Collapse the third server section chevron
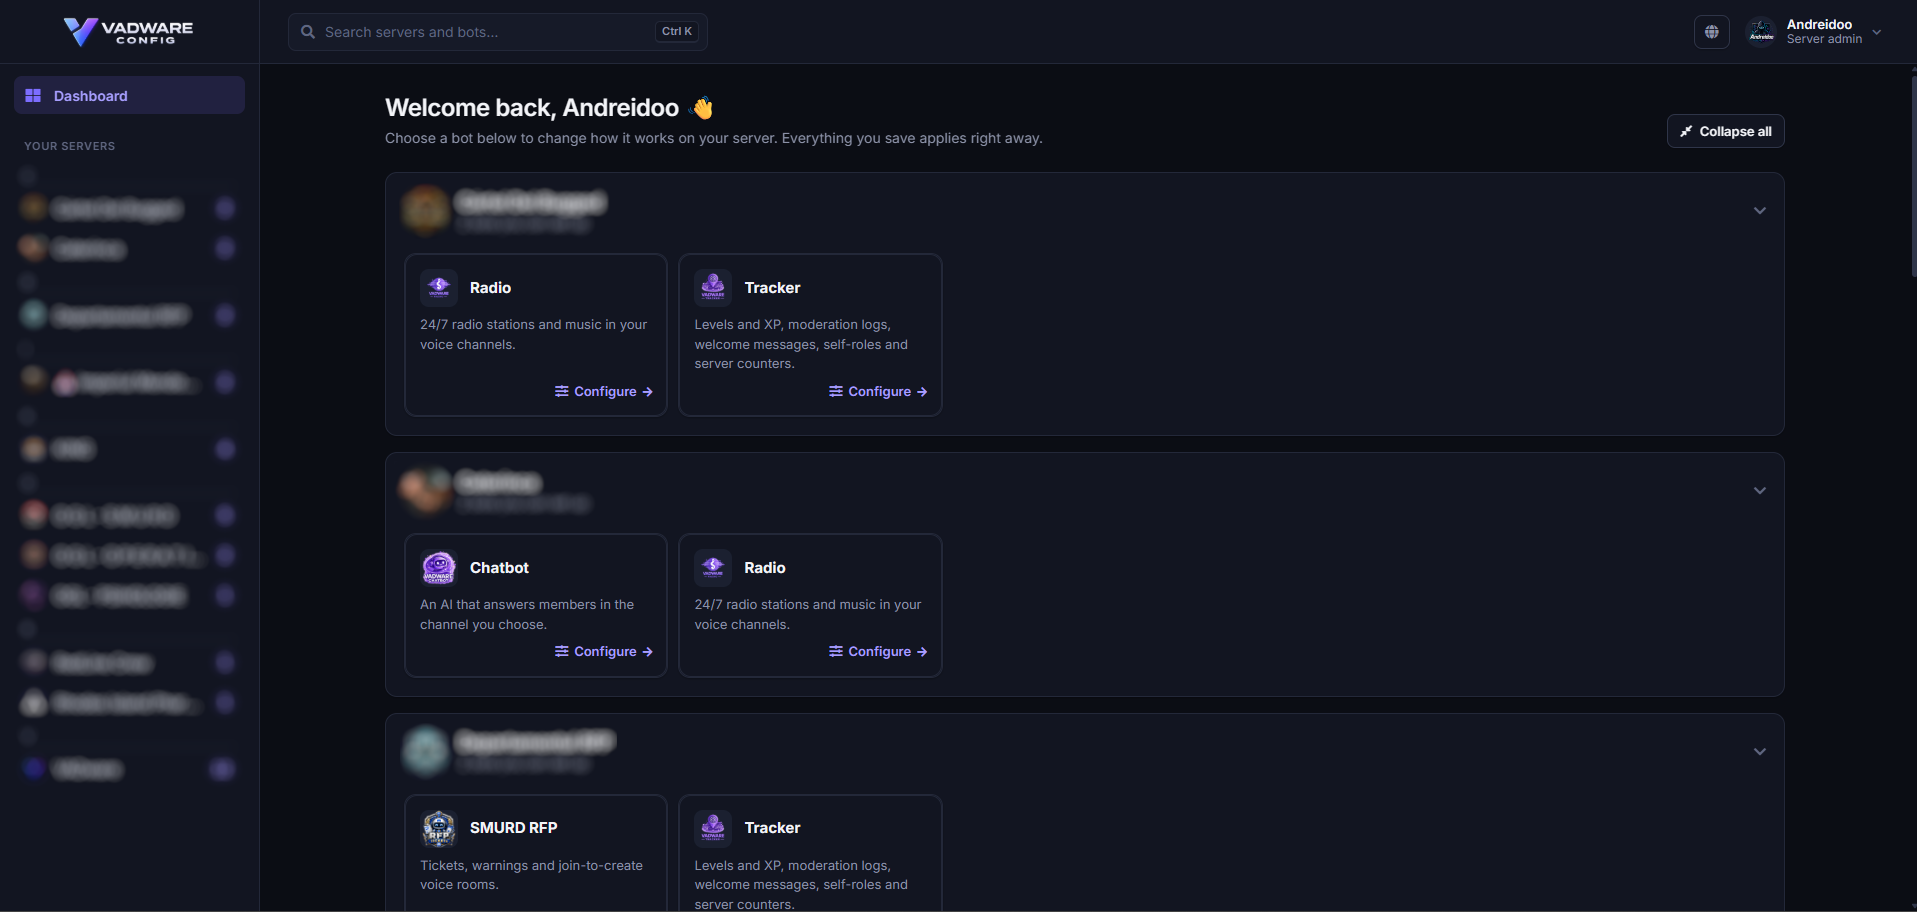The image size is (1917, 912). tap(1760, 752)
